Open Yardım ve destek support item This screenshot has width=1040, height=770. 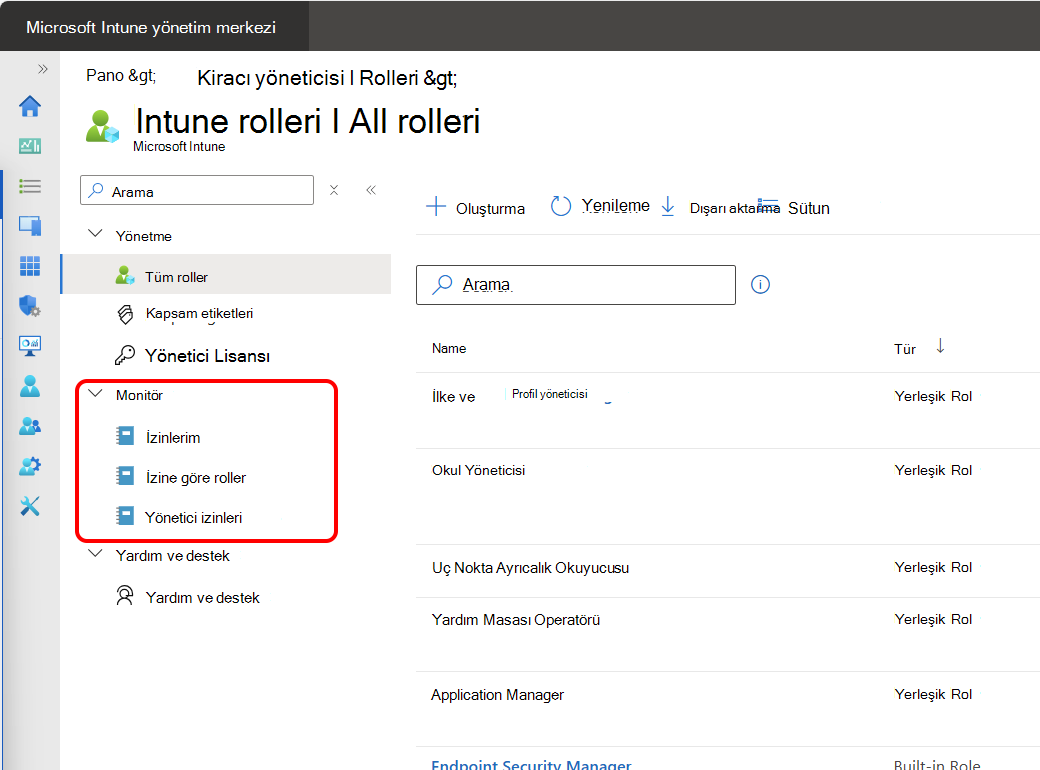coord(202,598)
